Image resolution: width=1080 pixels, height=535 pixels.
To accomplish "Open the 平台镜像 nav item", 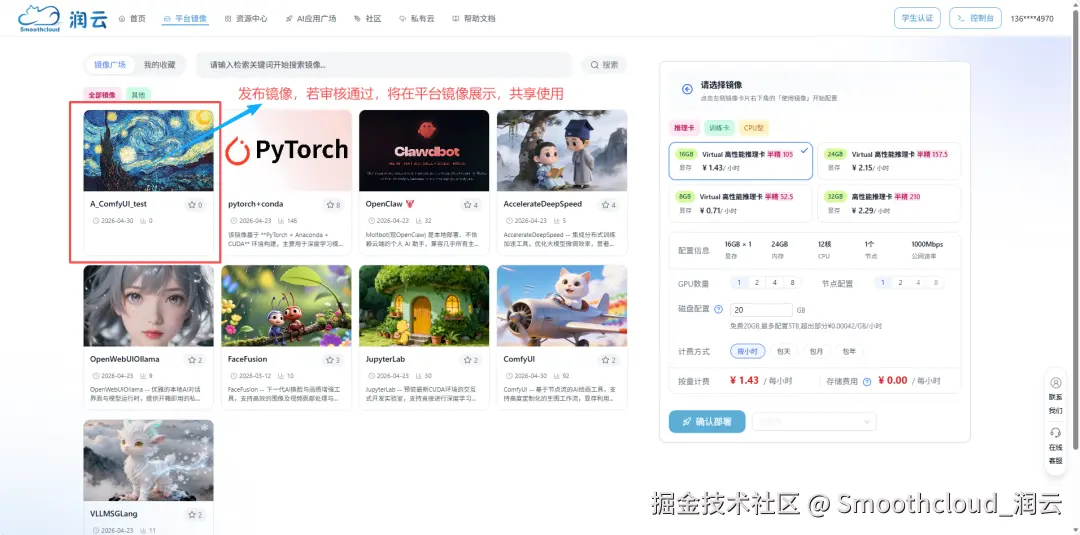I will (x=185, y=19).
